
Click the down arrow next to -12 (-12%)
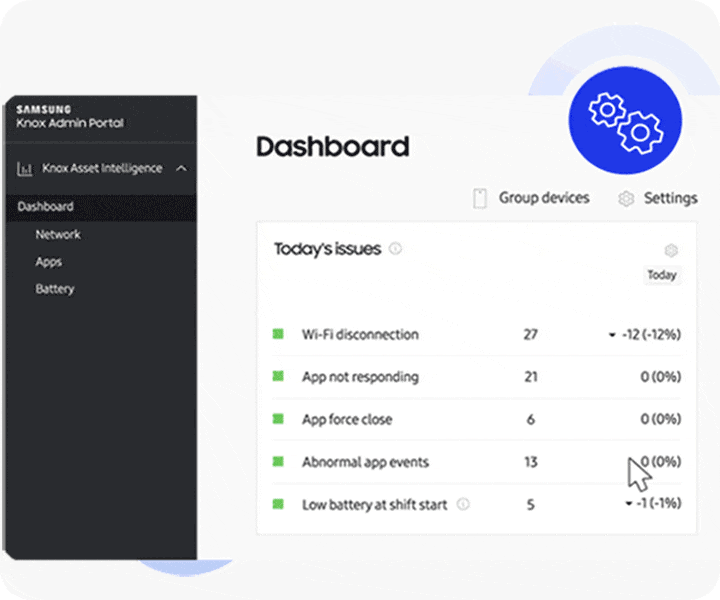coord(612,335)
